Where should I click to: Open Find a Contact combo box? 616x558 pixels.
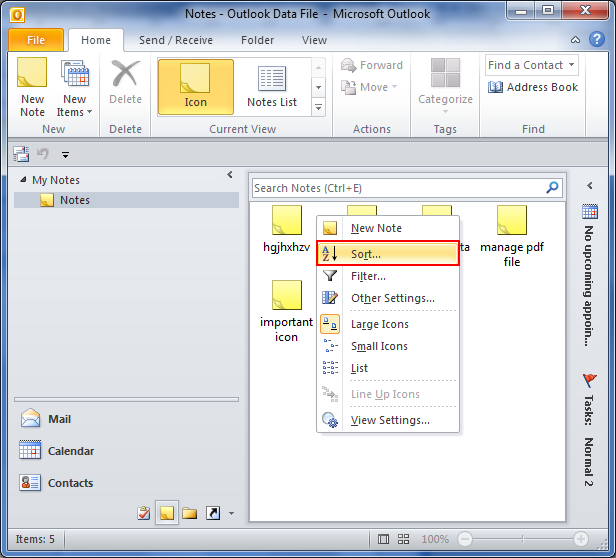pos(532,65)
